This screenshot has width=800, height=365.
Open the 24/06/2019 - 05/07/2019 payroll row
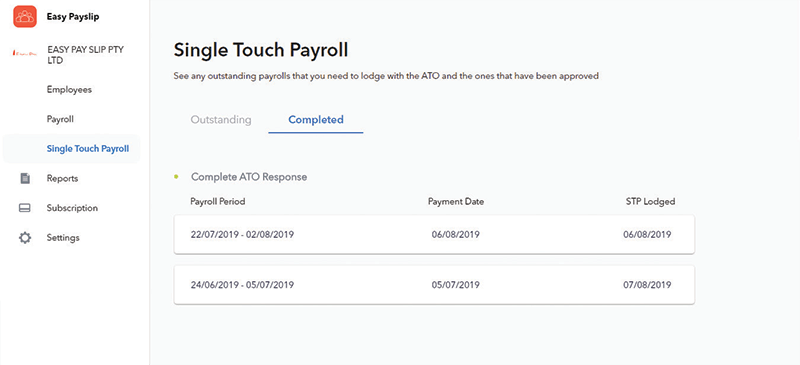point(434,284)
